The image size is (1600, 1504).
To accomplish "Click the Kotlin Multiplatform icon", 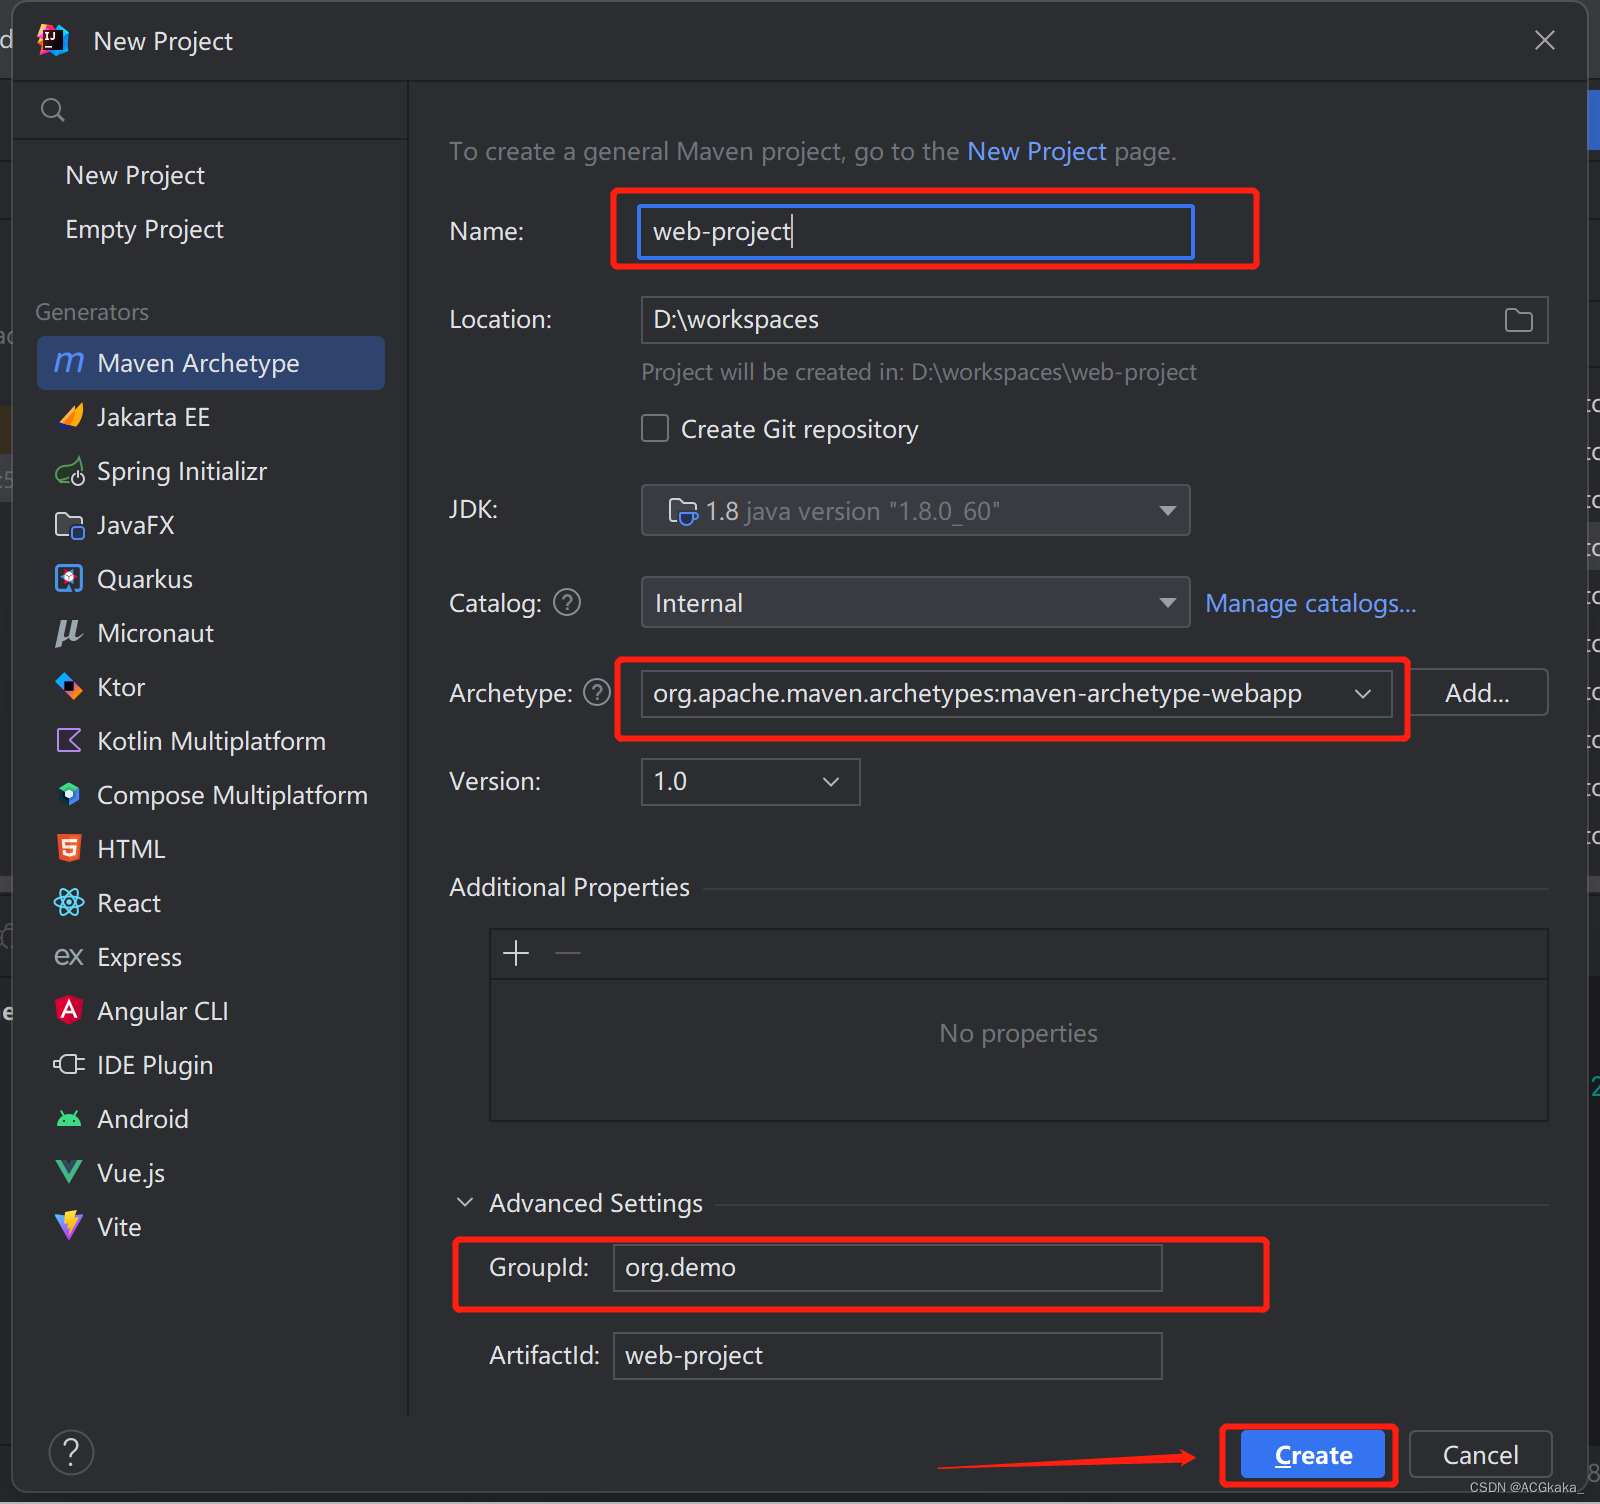I will pos(69,740).
